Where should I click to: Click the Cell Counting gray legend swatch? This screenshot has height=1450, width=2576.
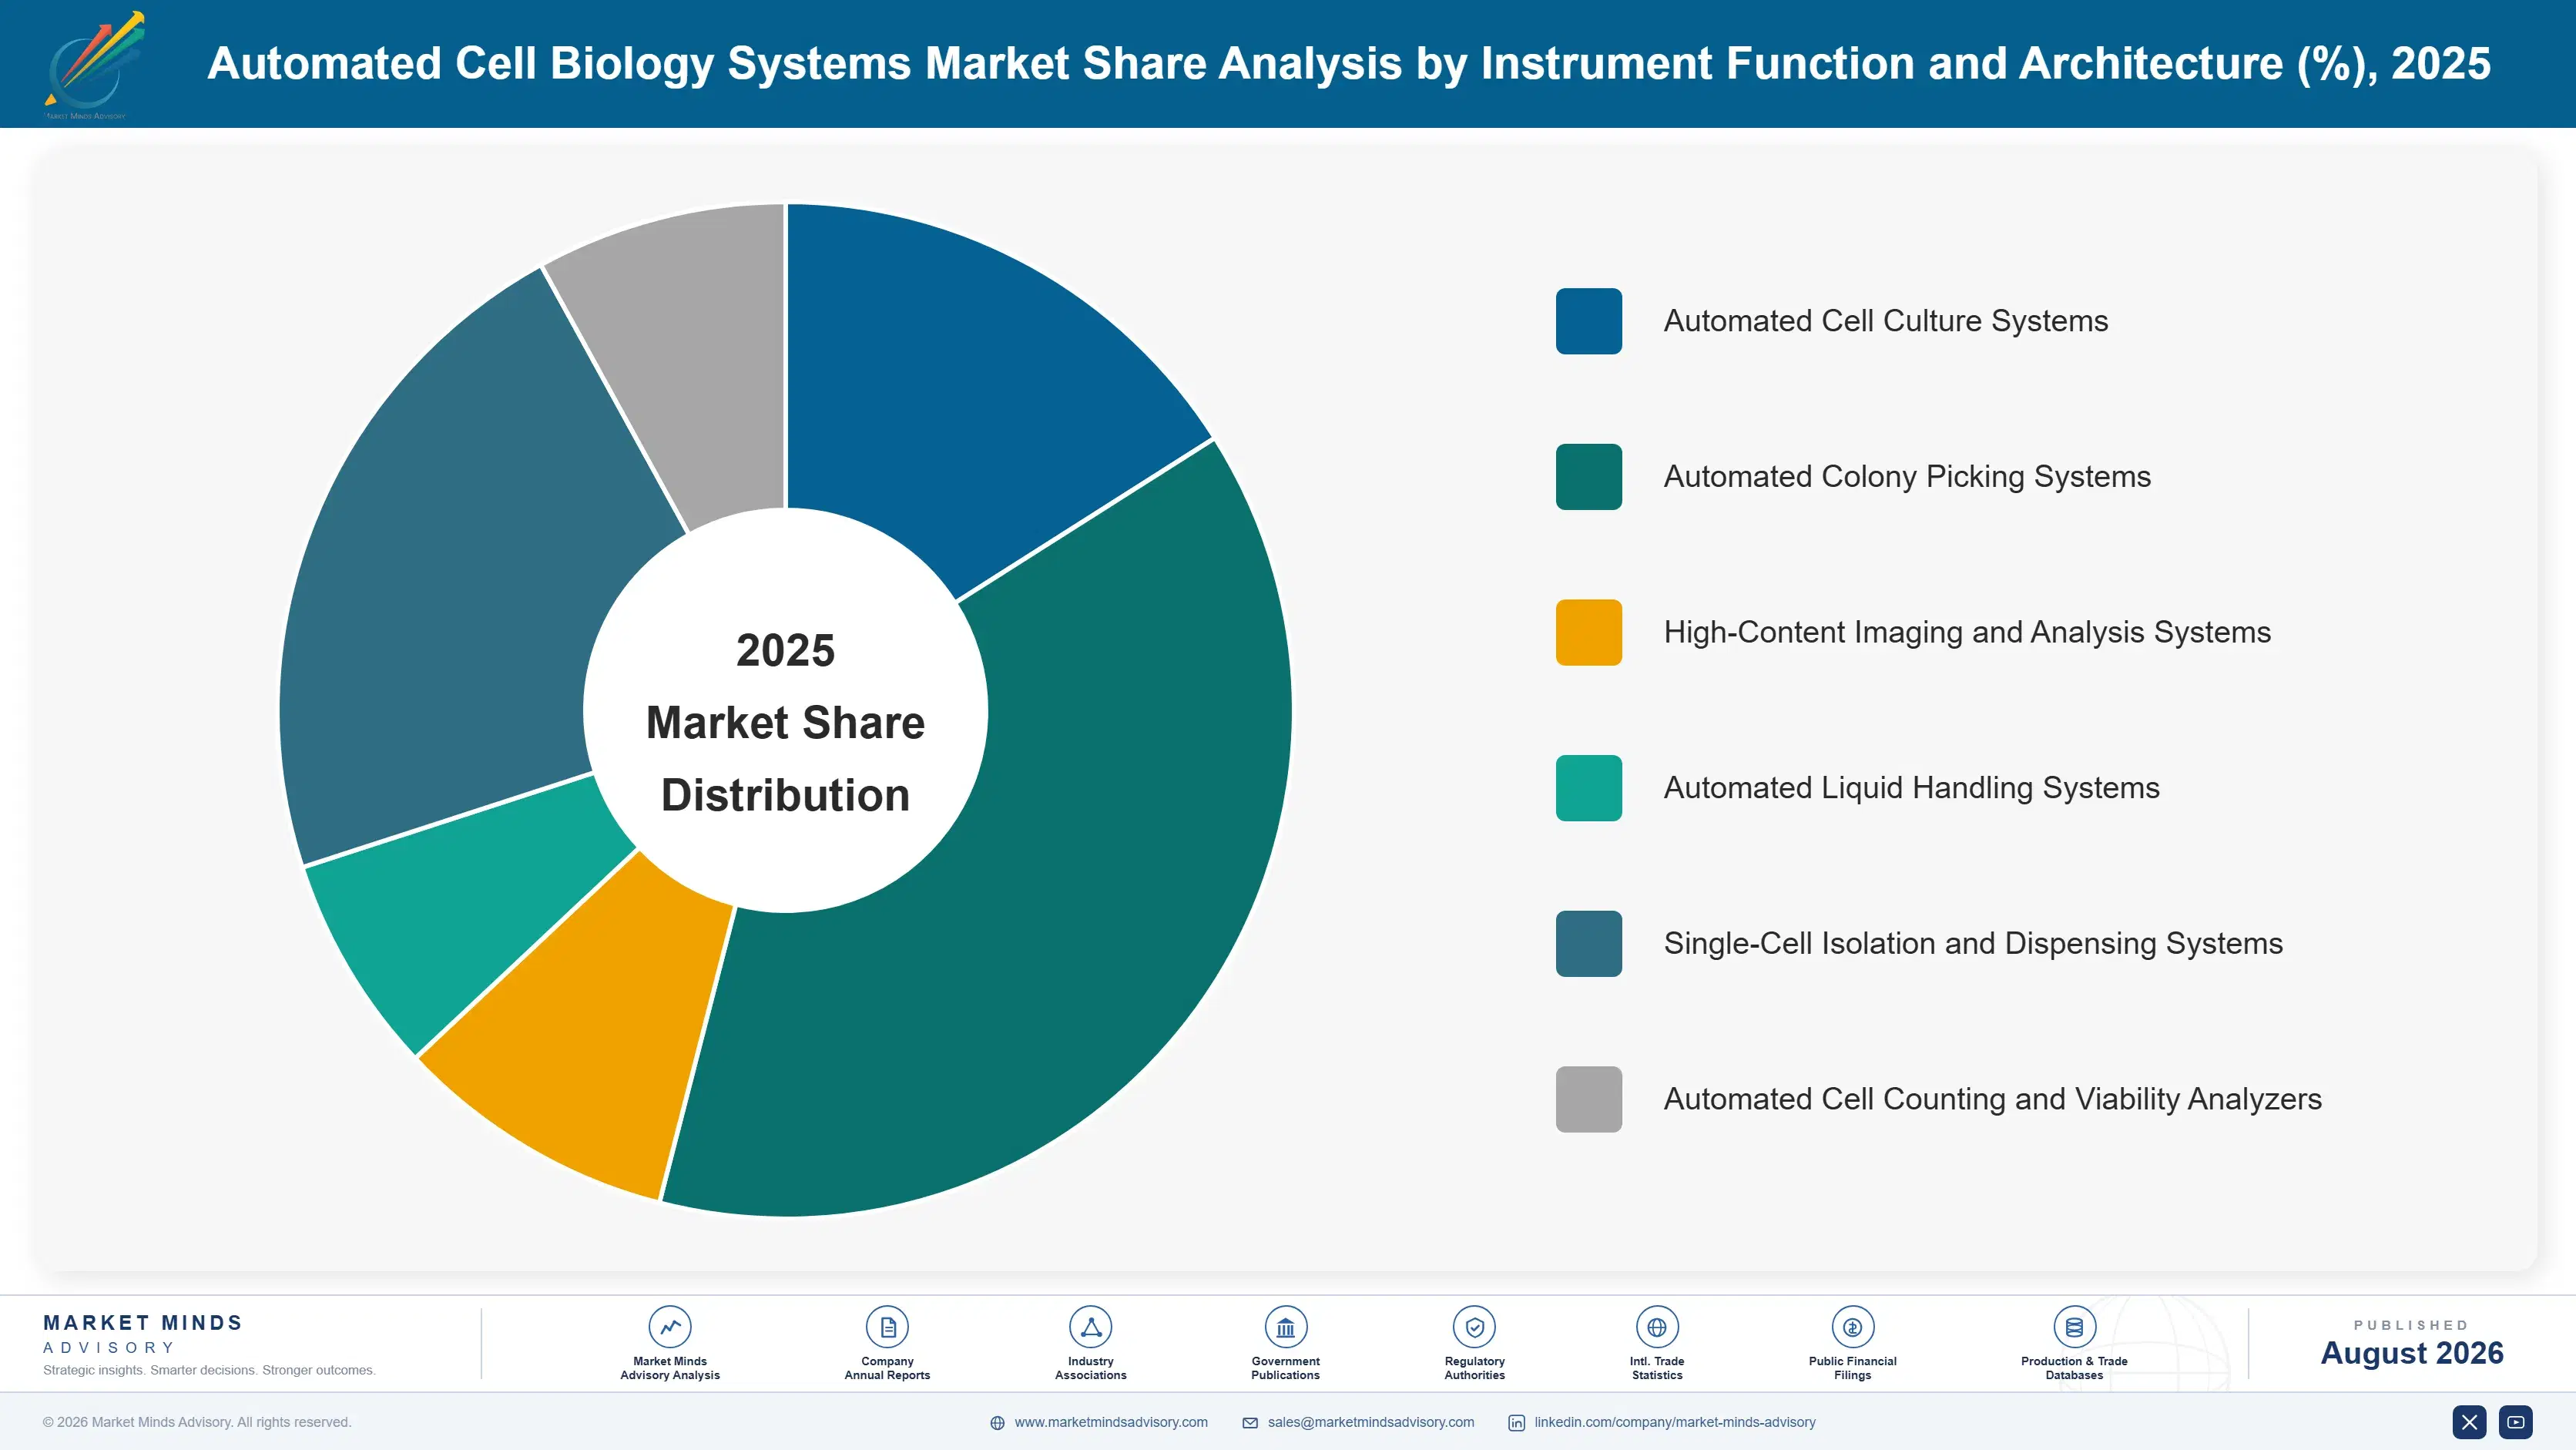(x=1588, y=1099)
